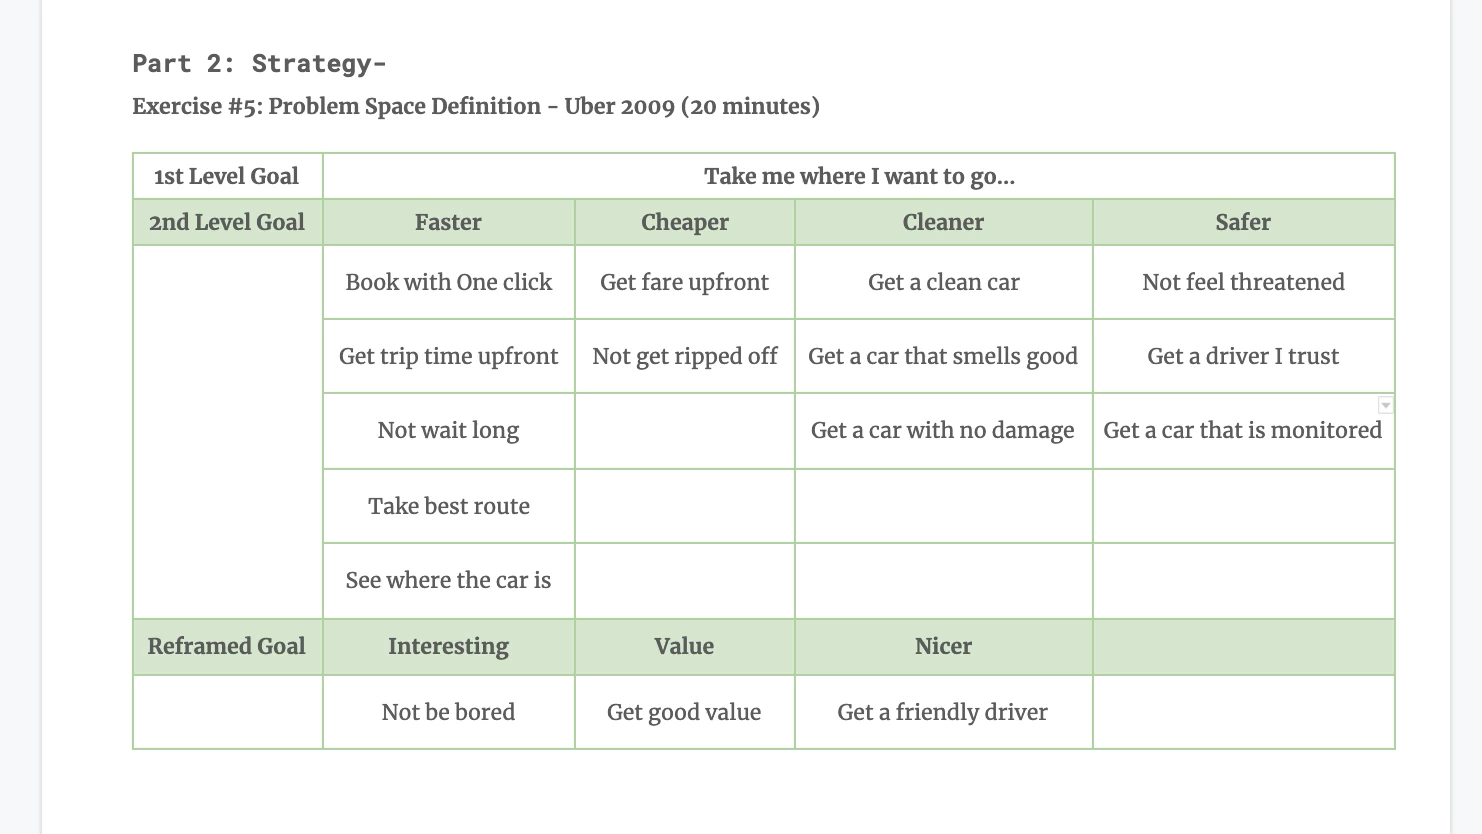Click the 'Get a driver I trust' cell

pos(1244,356)
